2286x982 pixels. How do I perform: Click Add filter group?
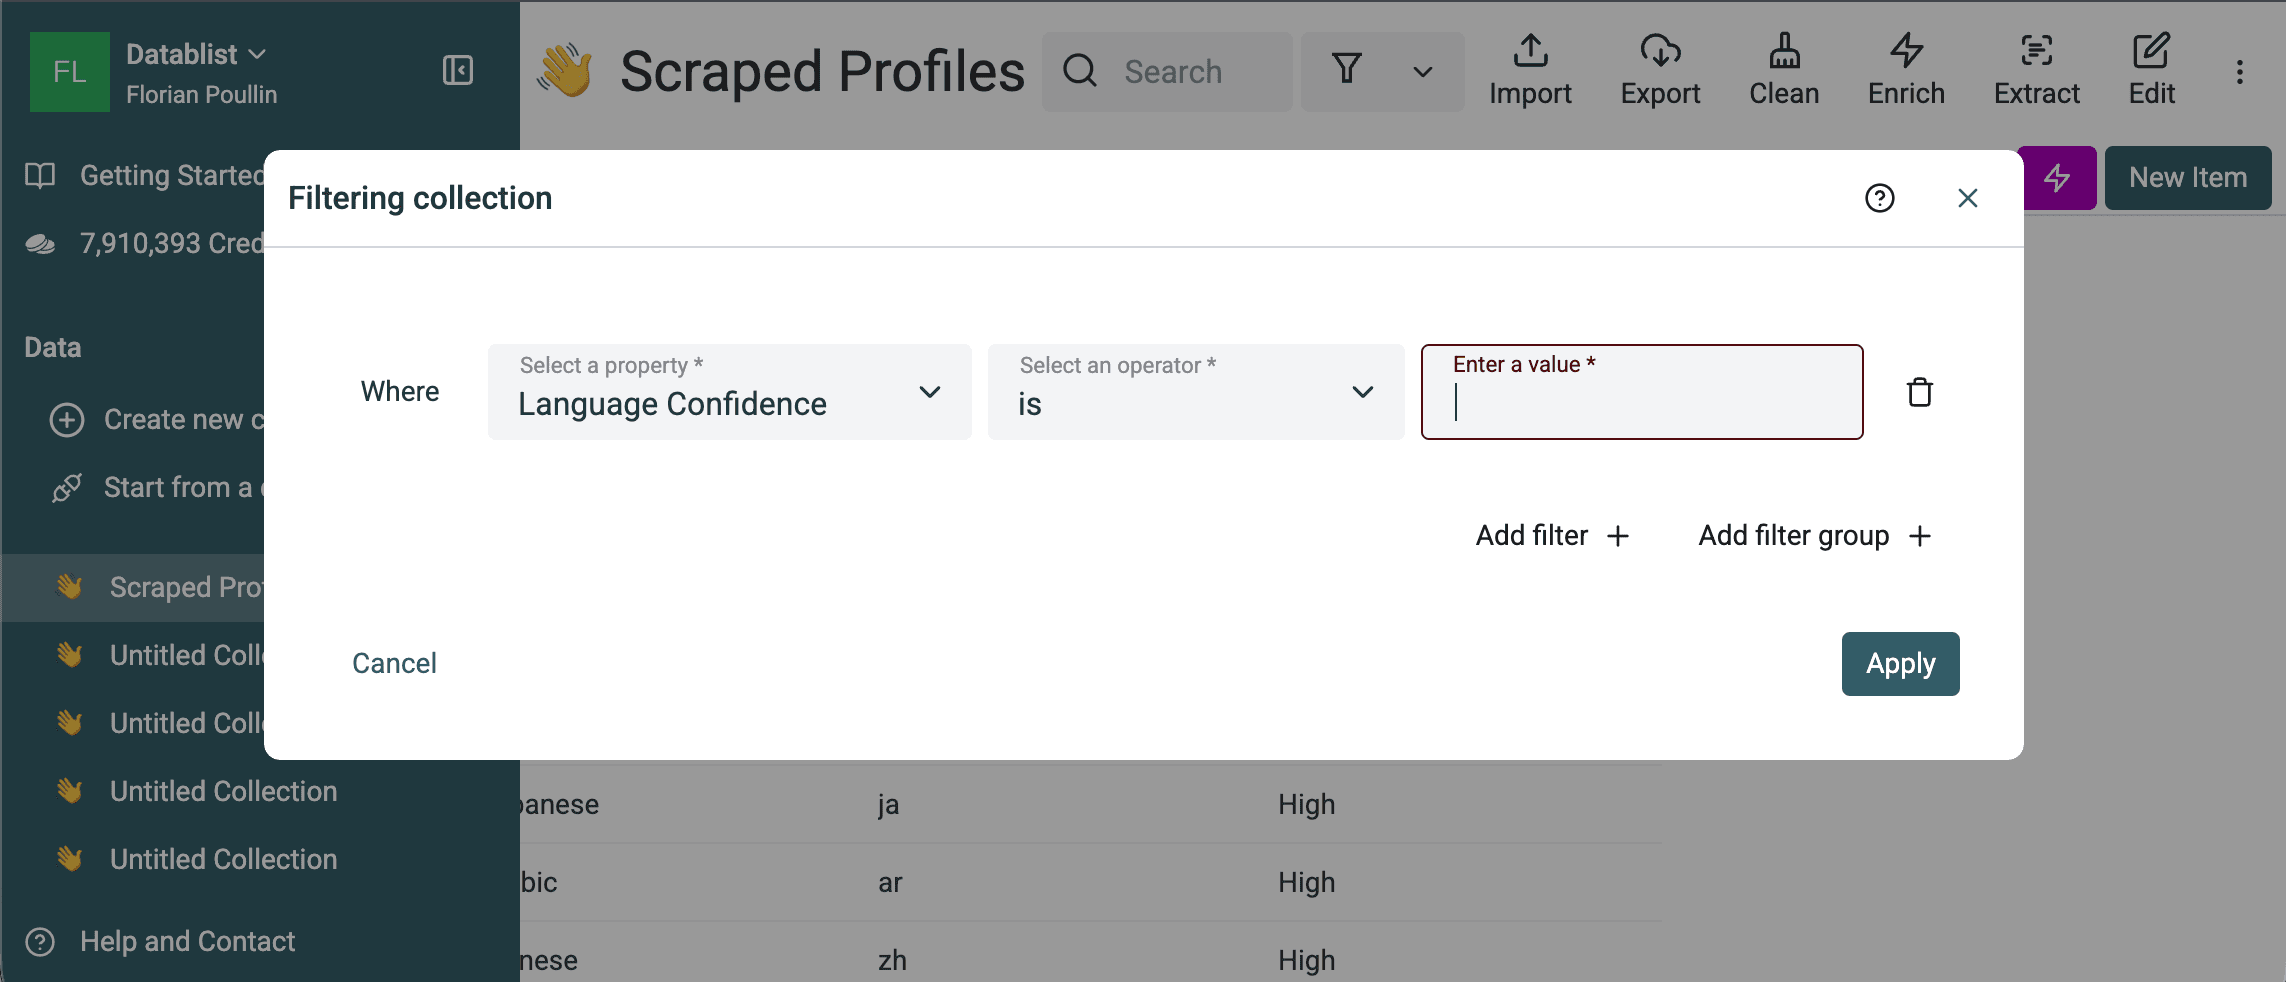1815,536
